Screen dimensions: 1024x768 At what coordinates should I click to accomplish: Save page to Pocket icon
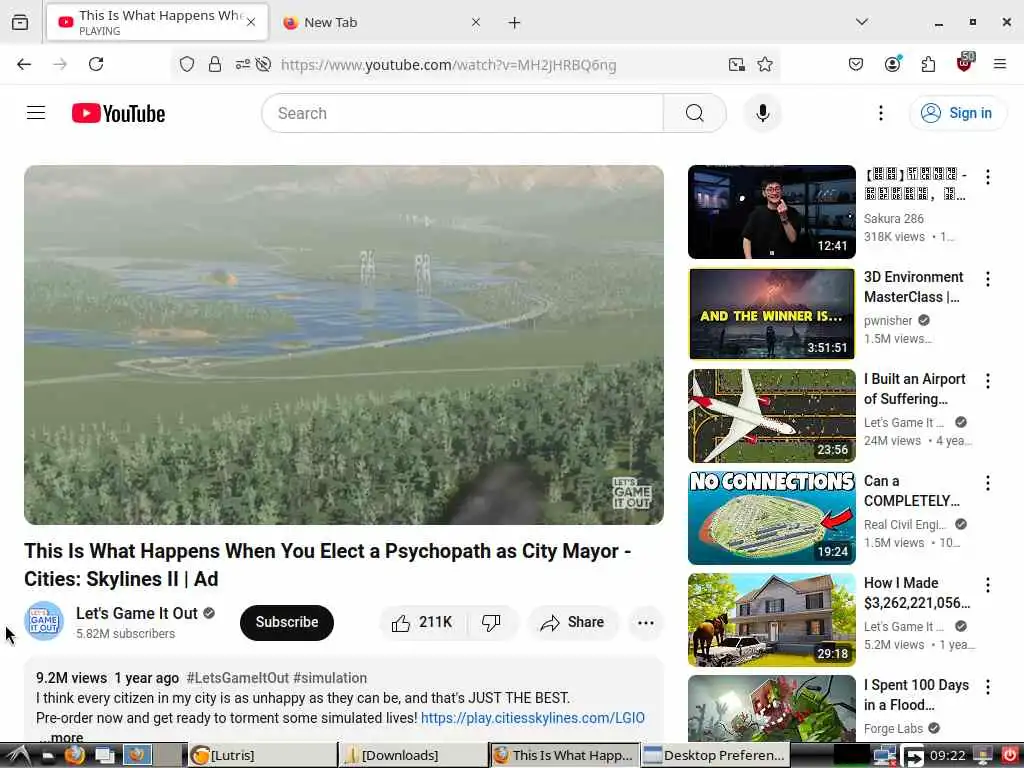coord(856,64)
